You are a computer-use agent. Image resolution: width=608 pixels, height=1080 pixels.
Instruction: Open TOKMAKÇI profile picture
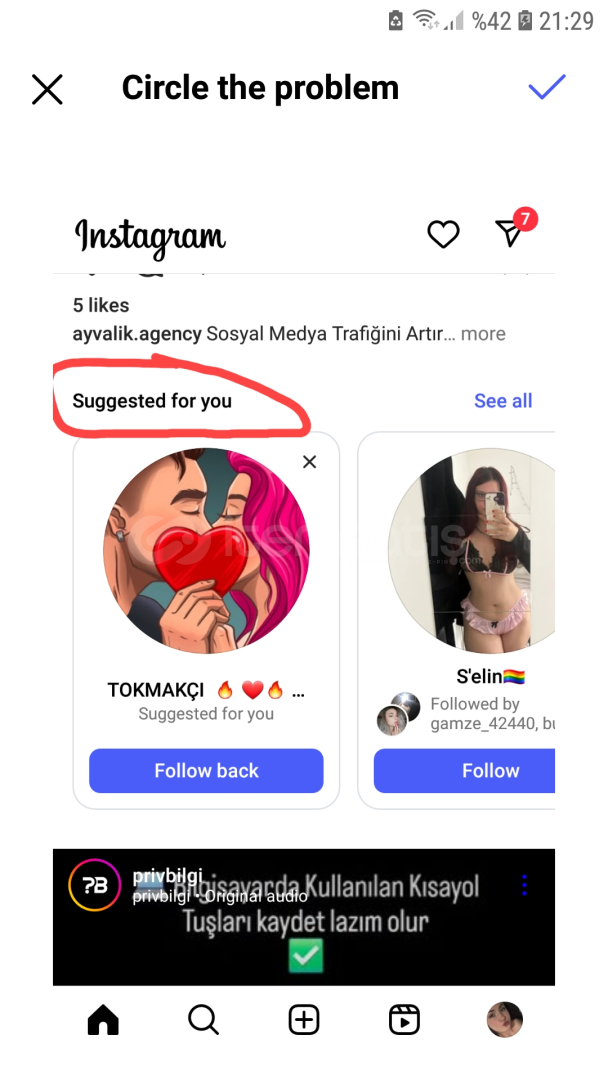coord(206,551)
